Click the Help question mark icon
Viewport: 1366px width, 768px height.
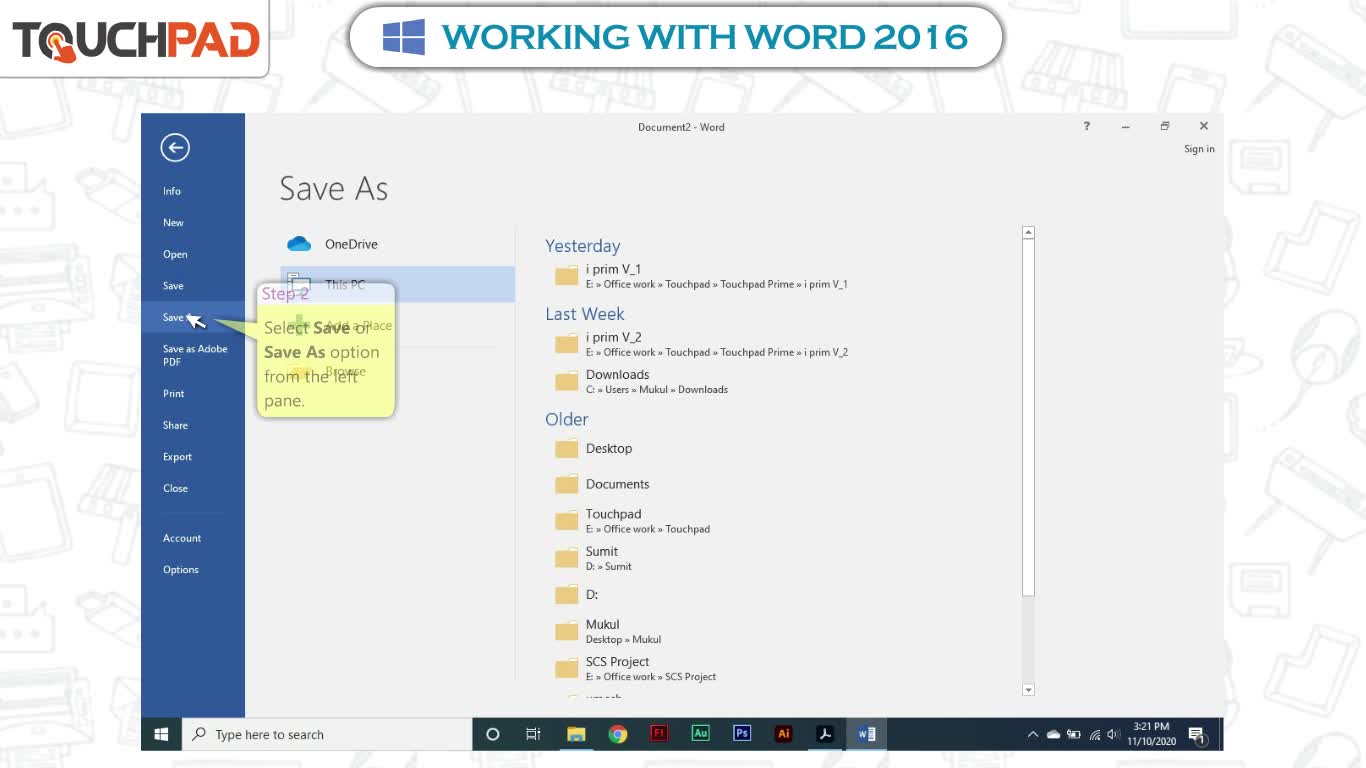pyautogui.click(x=1086, y=126)
